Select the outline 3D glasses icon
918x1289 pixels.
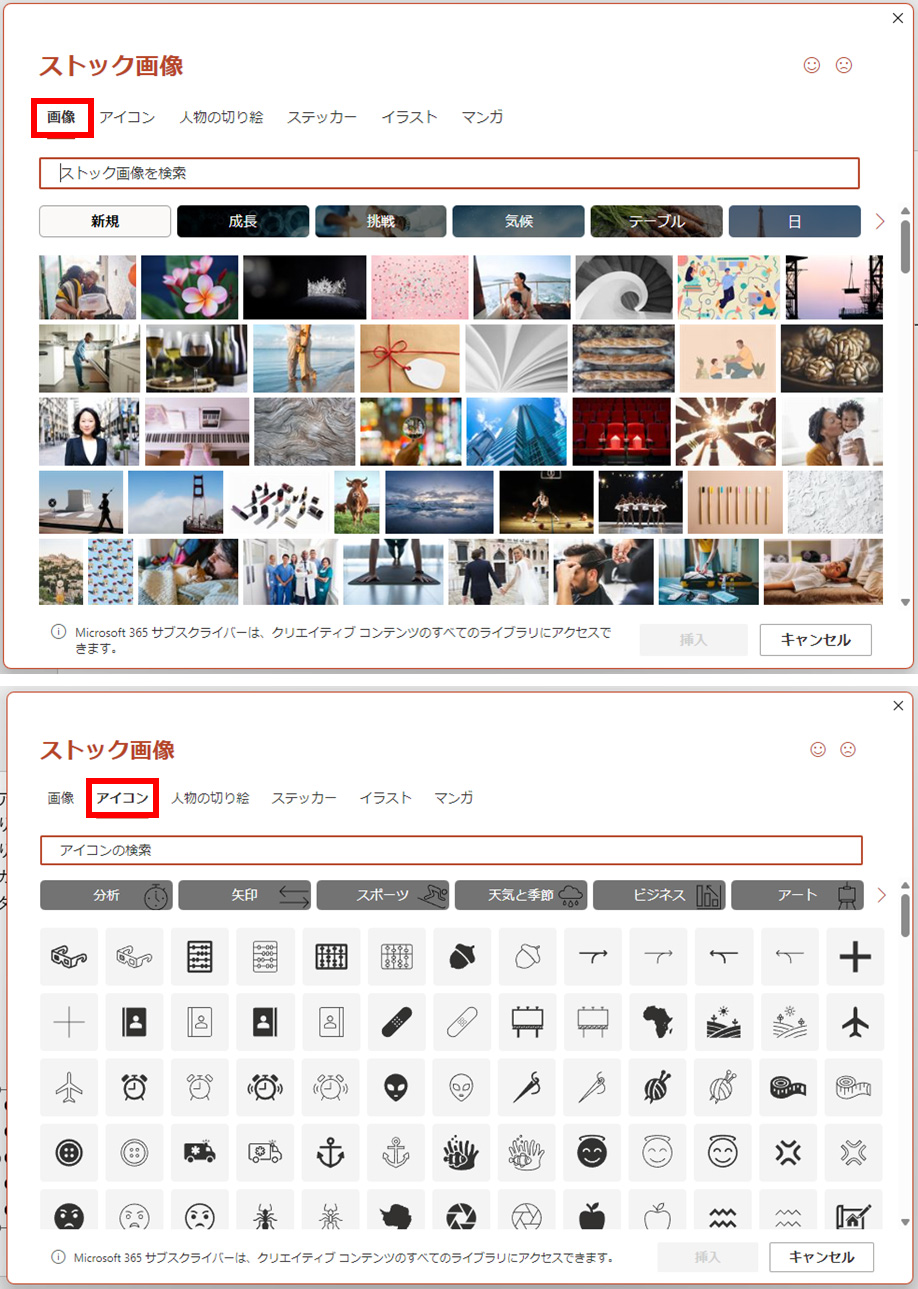135,957
